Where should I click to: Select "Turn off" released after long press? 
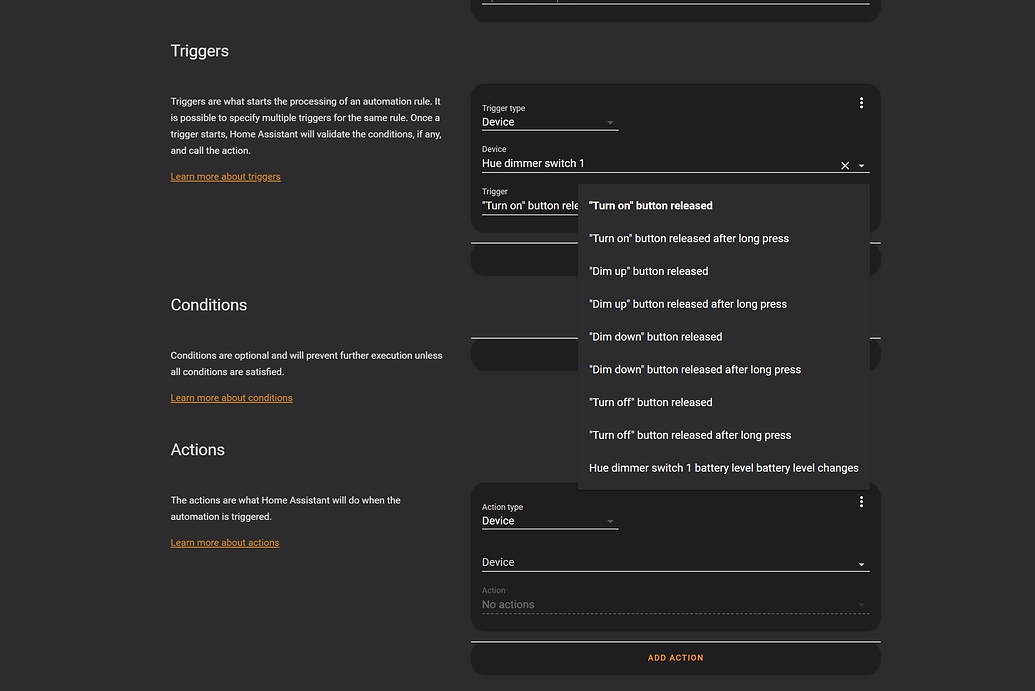[690, 436]
